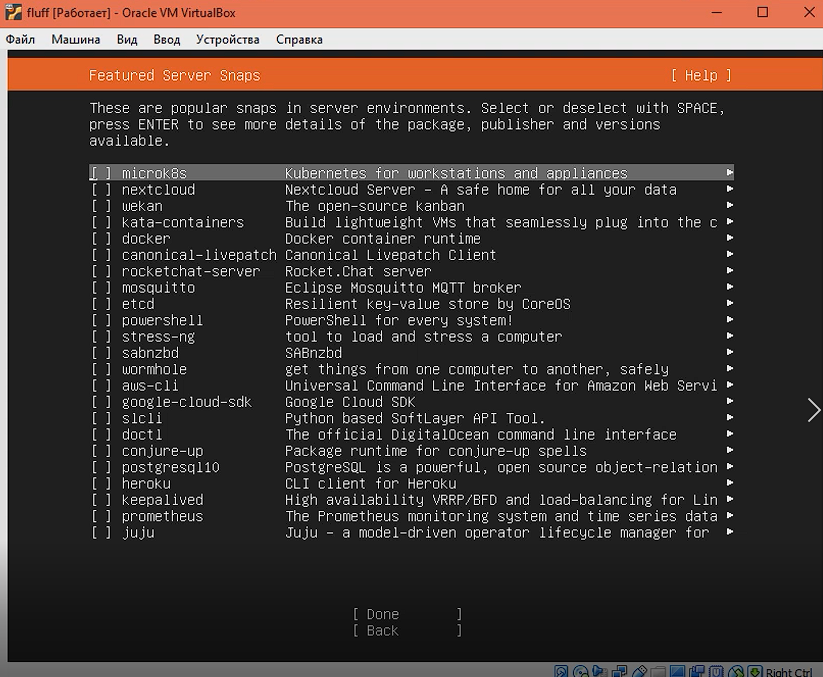The width and height of the screenshot is (823, 677).
Task: Open the Справка menu
Action: click(299, 39)
